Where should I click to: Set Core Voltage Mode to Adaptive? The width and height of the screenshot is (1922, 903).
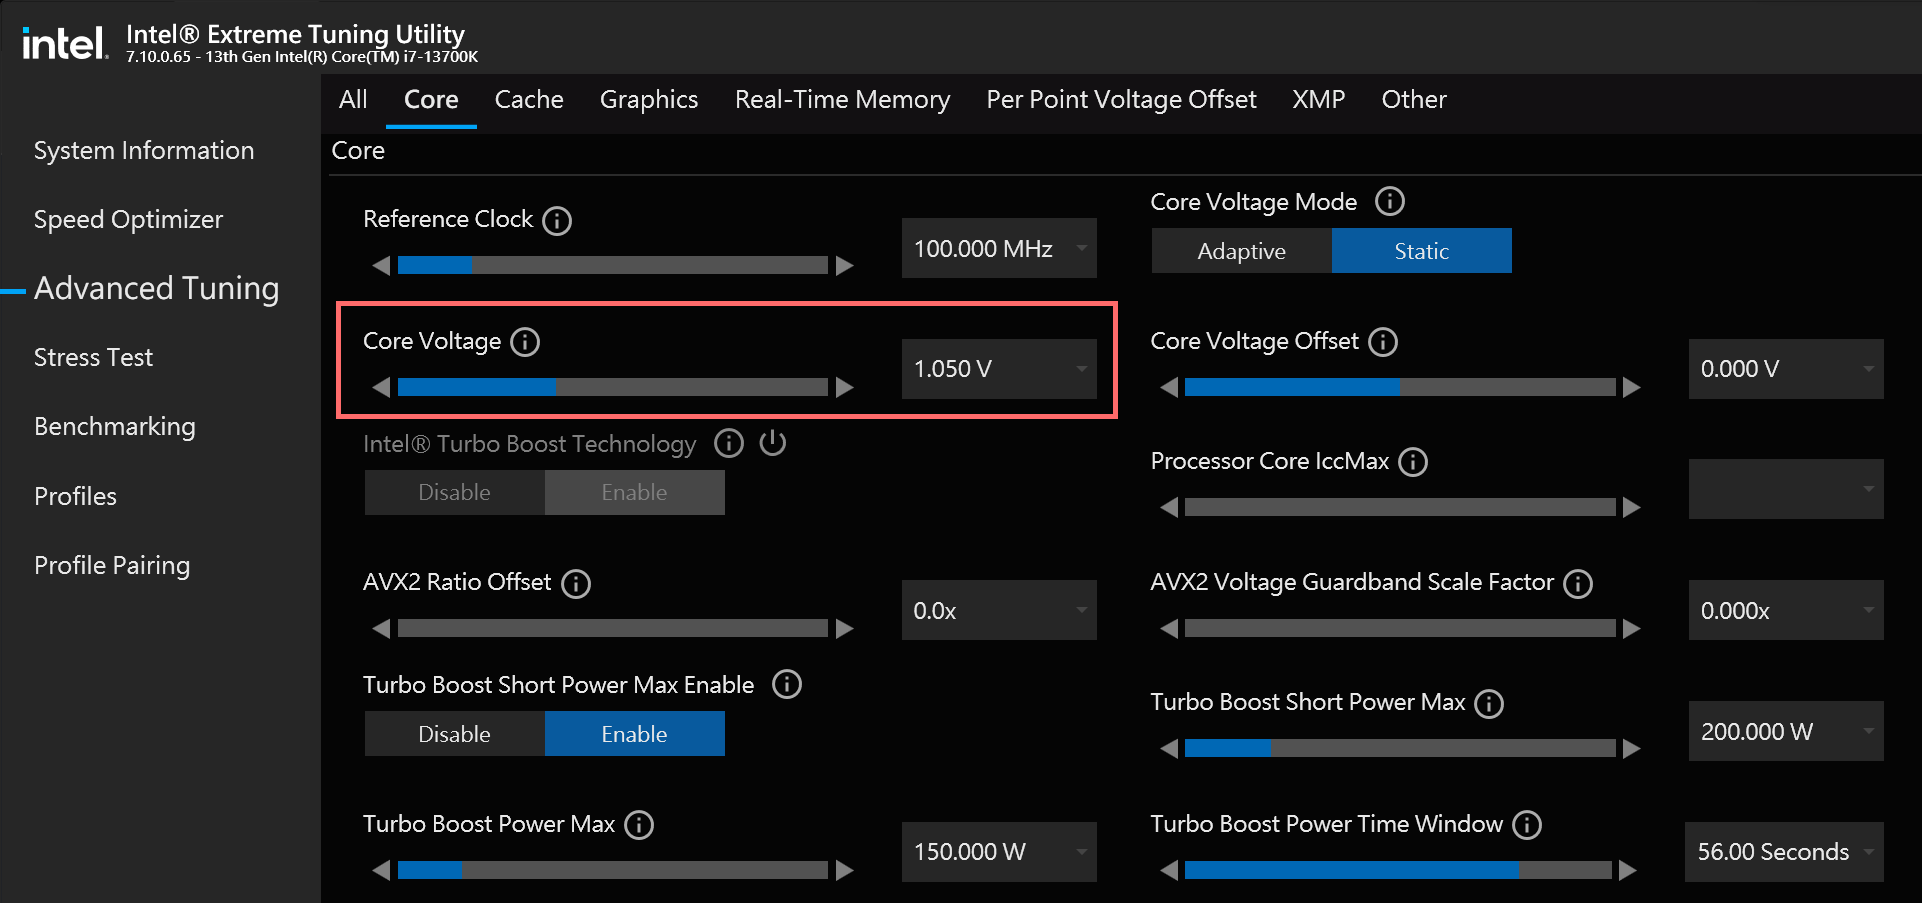click(x=1241, y=251)
